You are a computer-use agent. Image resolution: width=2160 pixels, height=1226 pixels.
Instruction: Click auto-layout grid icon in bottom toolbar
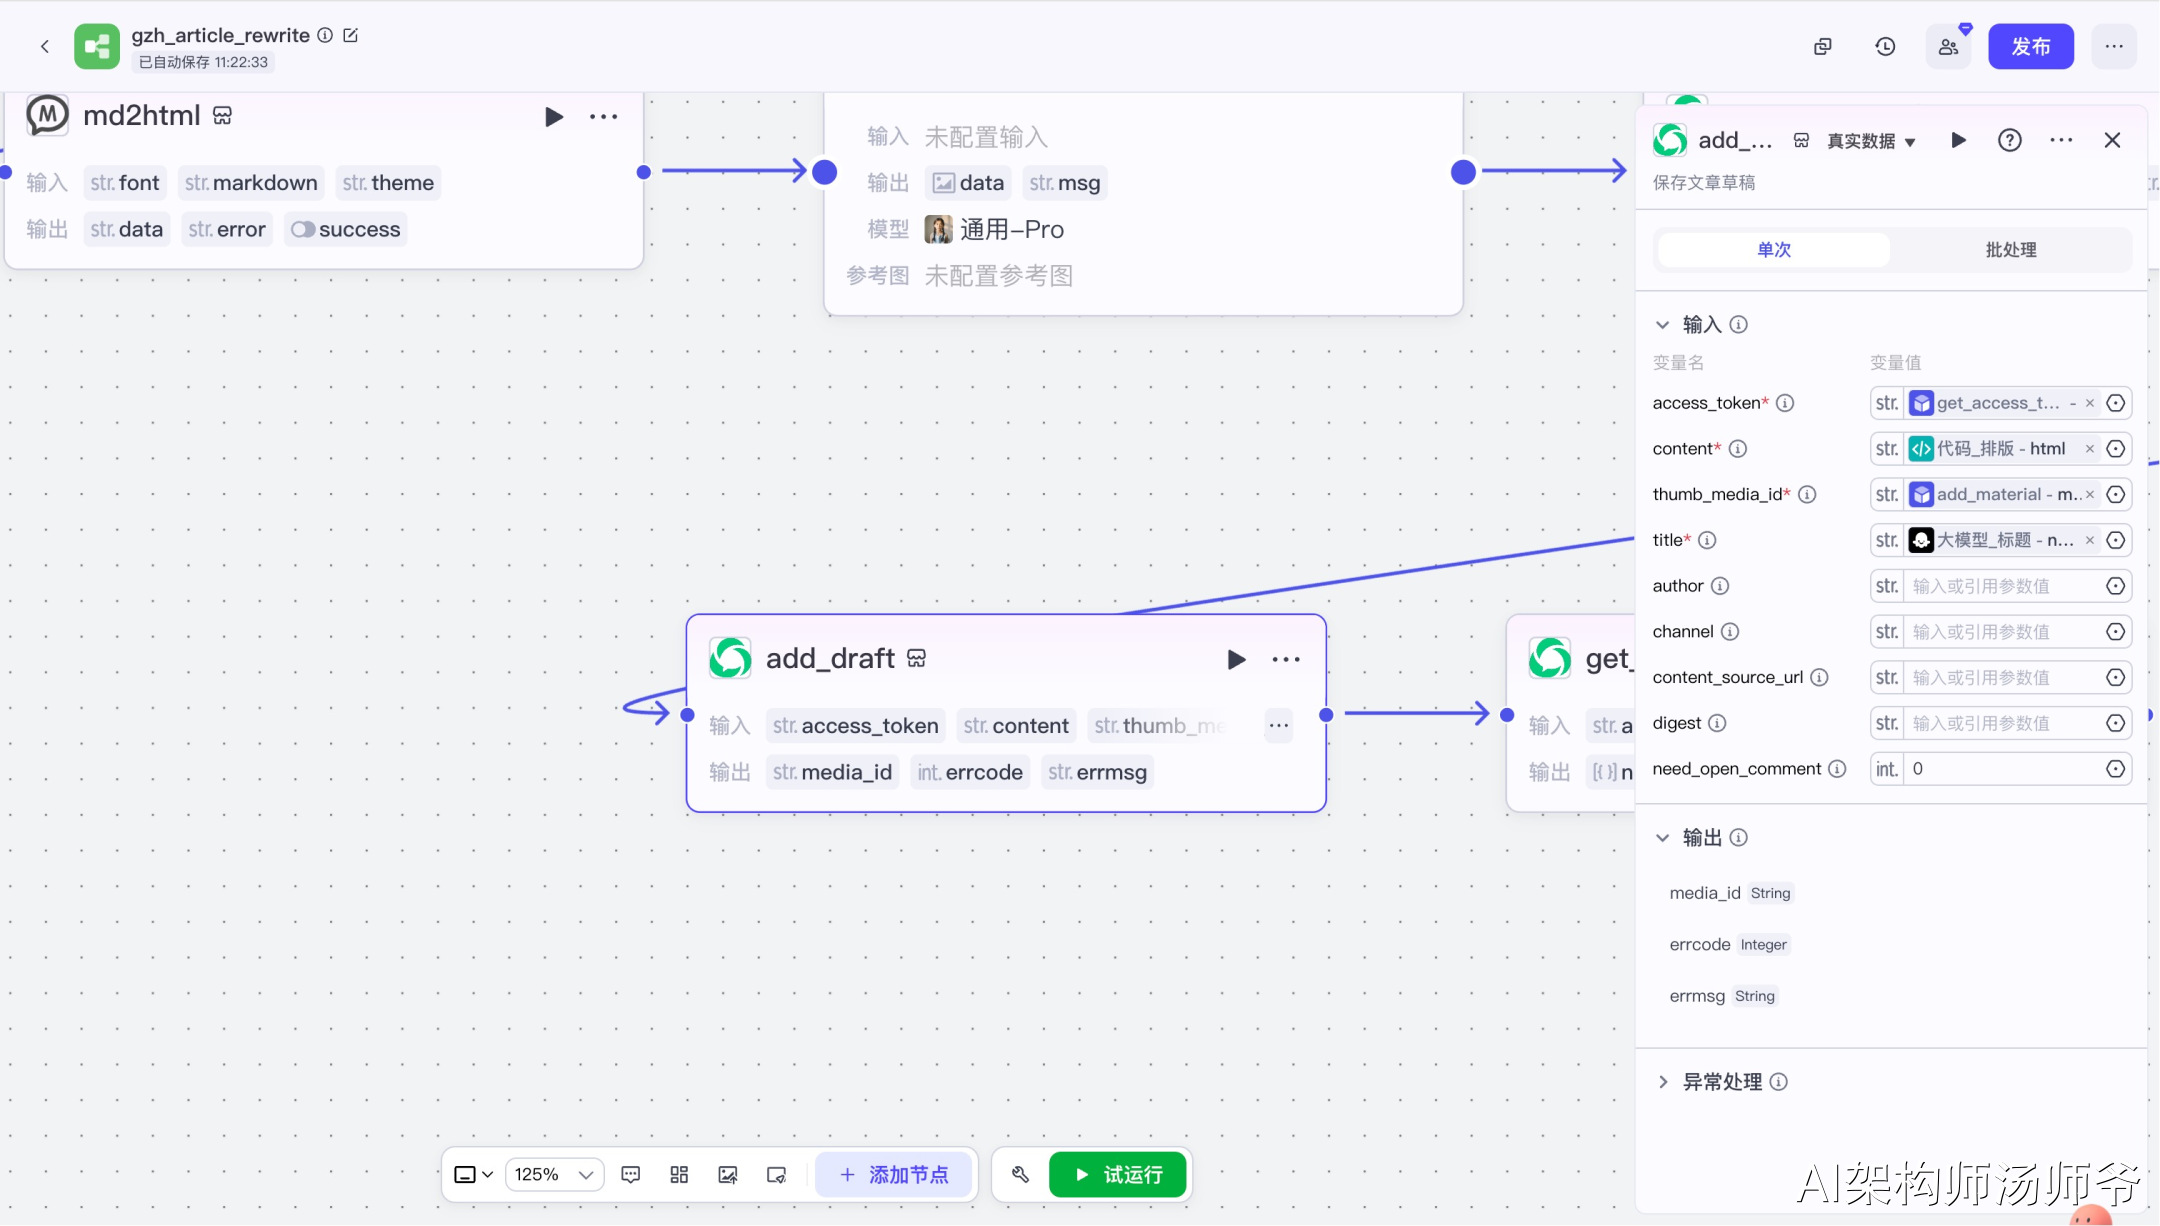click(x=679, y=1174)
